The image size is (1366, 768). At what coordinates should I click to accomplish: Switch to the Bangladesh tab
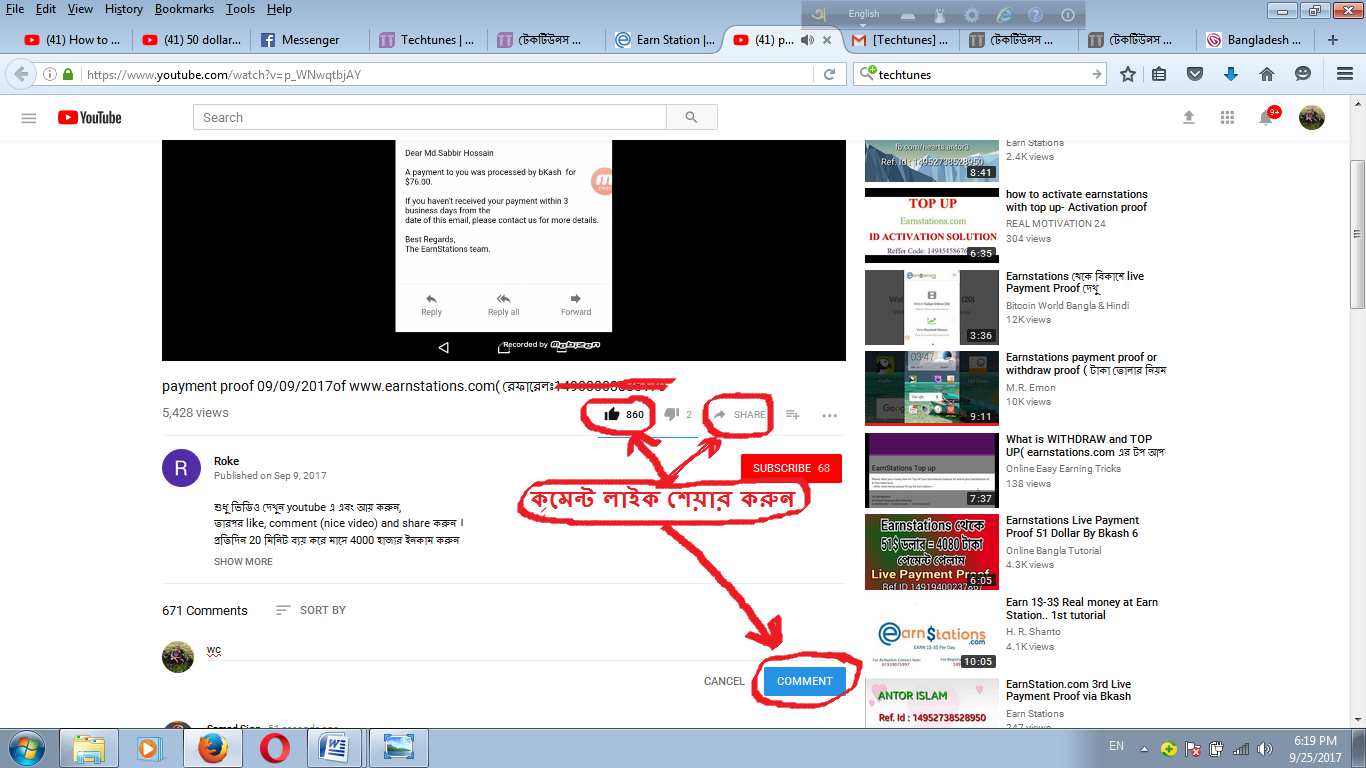pos(1255,40)
